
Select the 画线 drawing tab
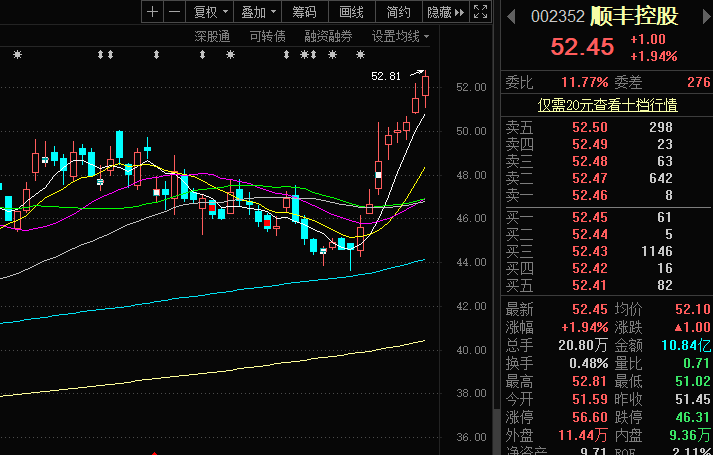point(351,12)
